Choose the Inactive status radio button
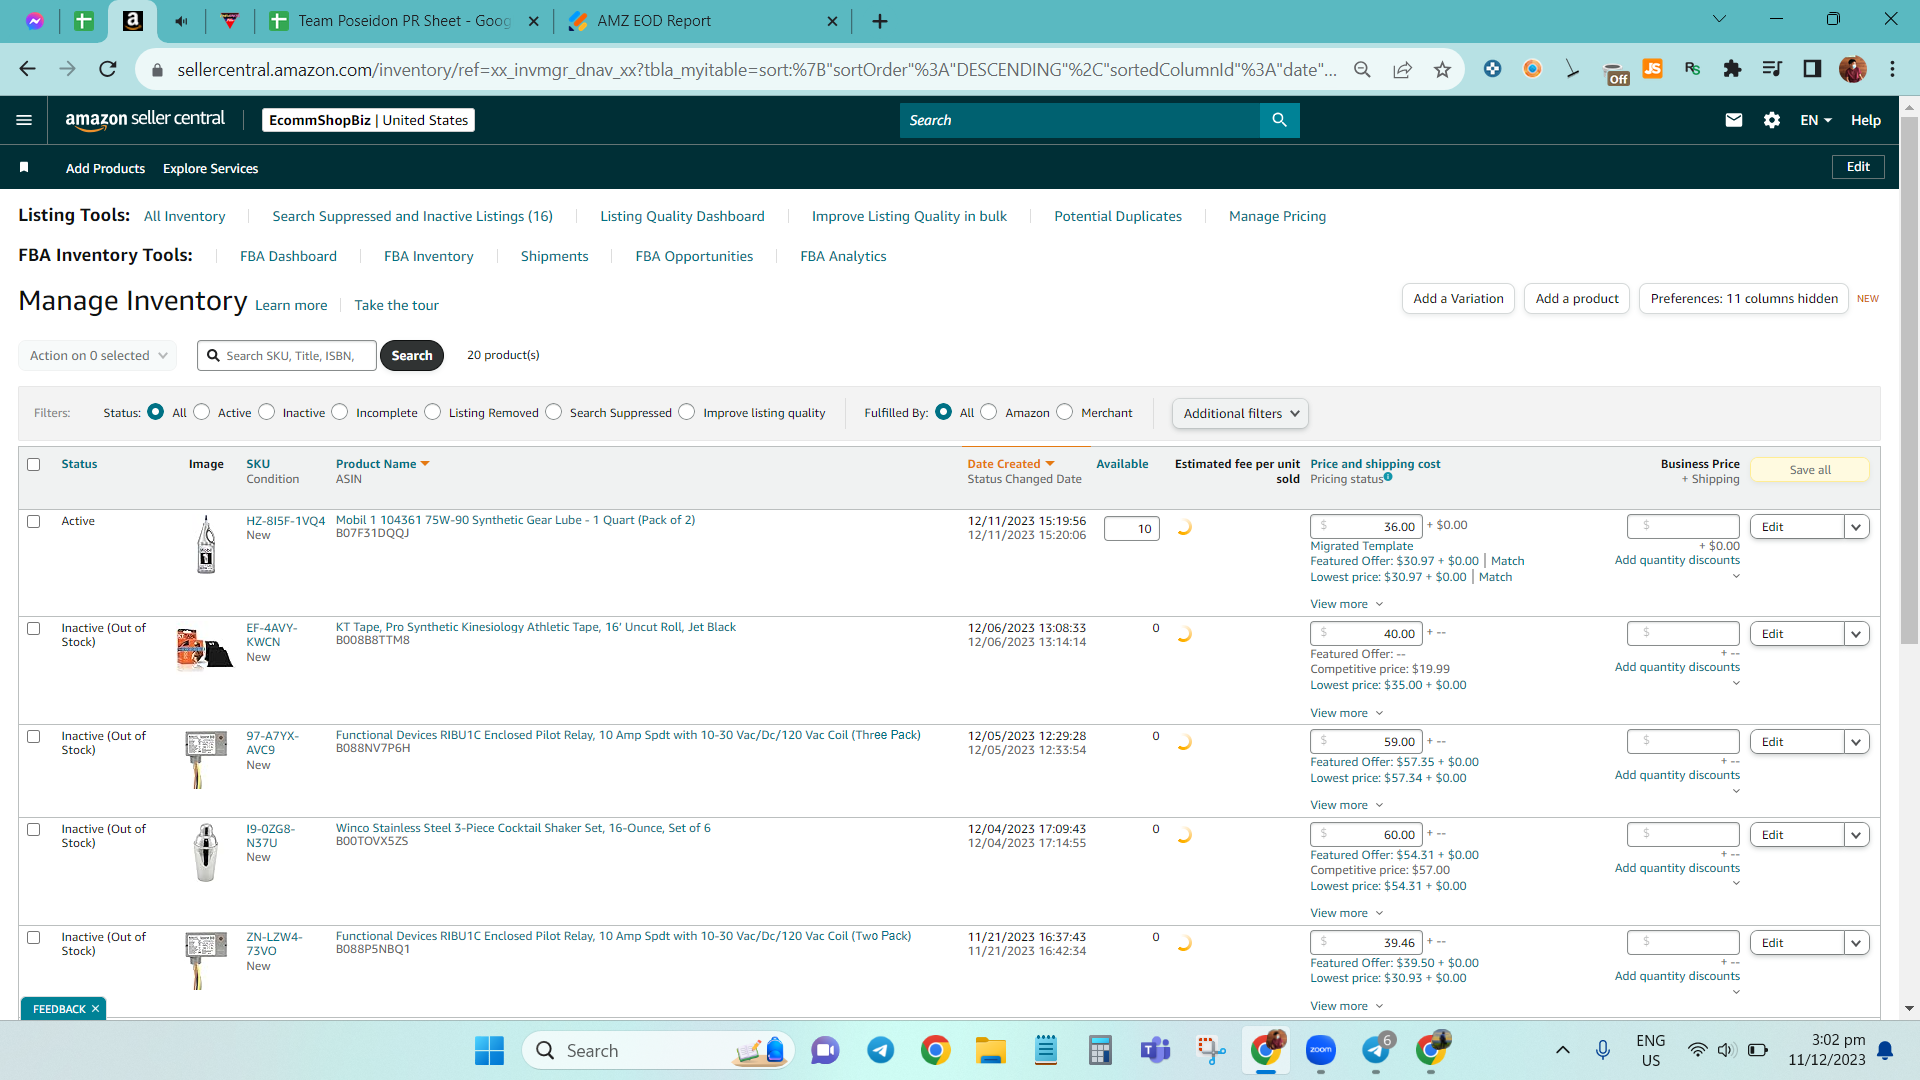The image size is (1920, 1080). (x=267, y=412)
